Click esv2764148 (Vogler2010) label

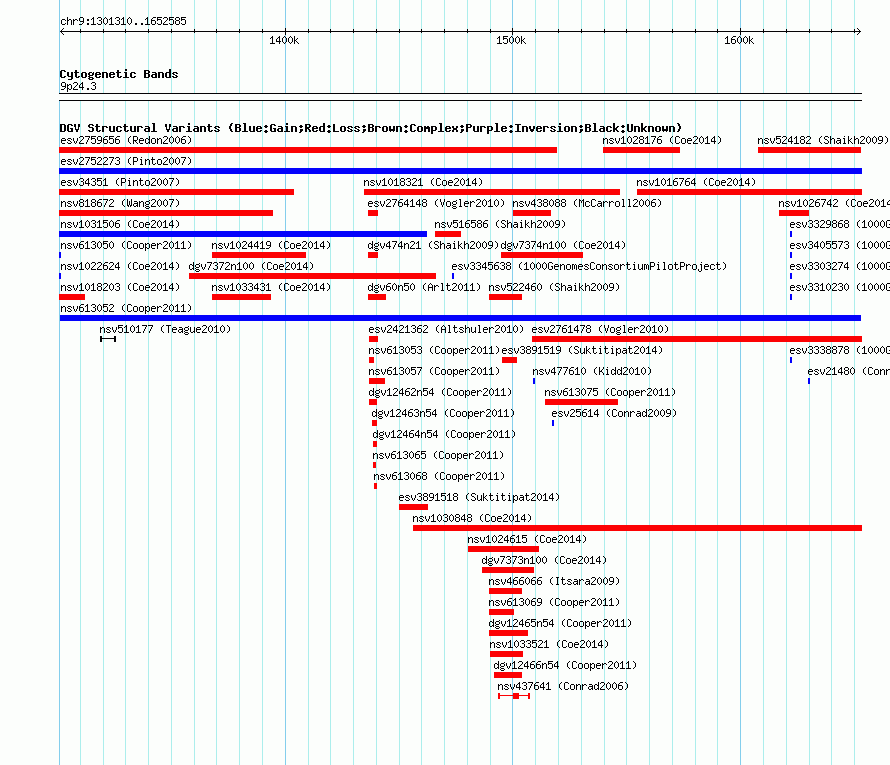coord(436,203)
